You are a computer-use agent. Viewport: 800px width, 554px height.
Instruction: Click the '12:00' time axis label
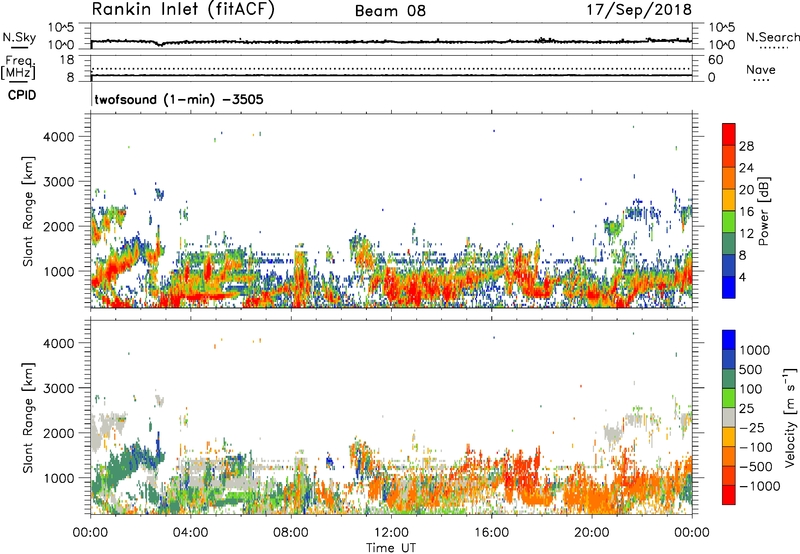pyautogui.click(x=391, y=533)
